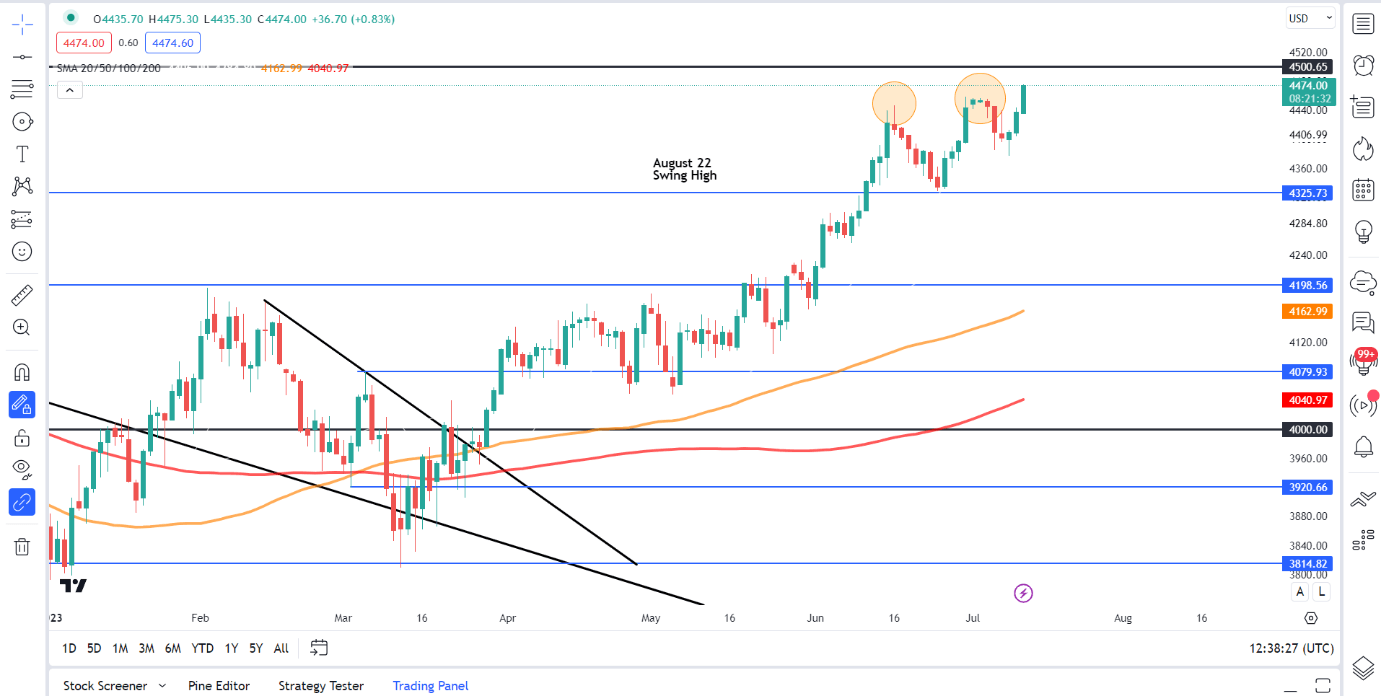Toggle hide all drawings eye icon
Image resolution: width=1381 pixels, height=696 pixels.
(x=22, y=468)
